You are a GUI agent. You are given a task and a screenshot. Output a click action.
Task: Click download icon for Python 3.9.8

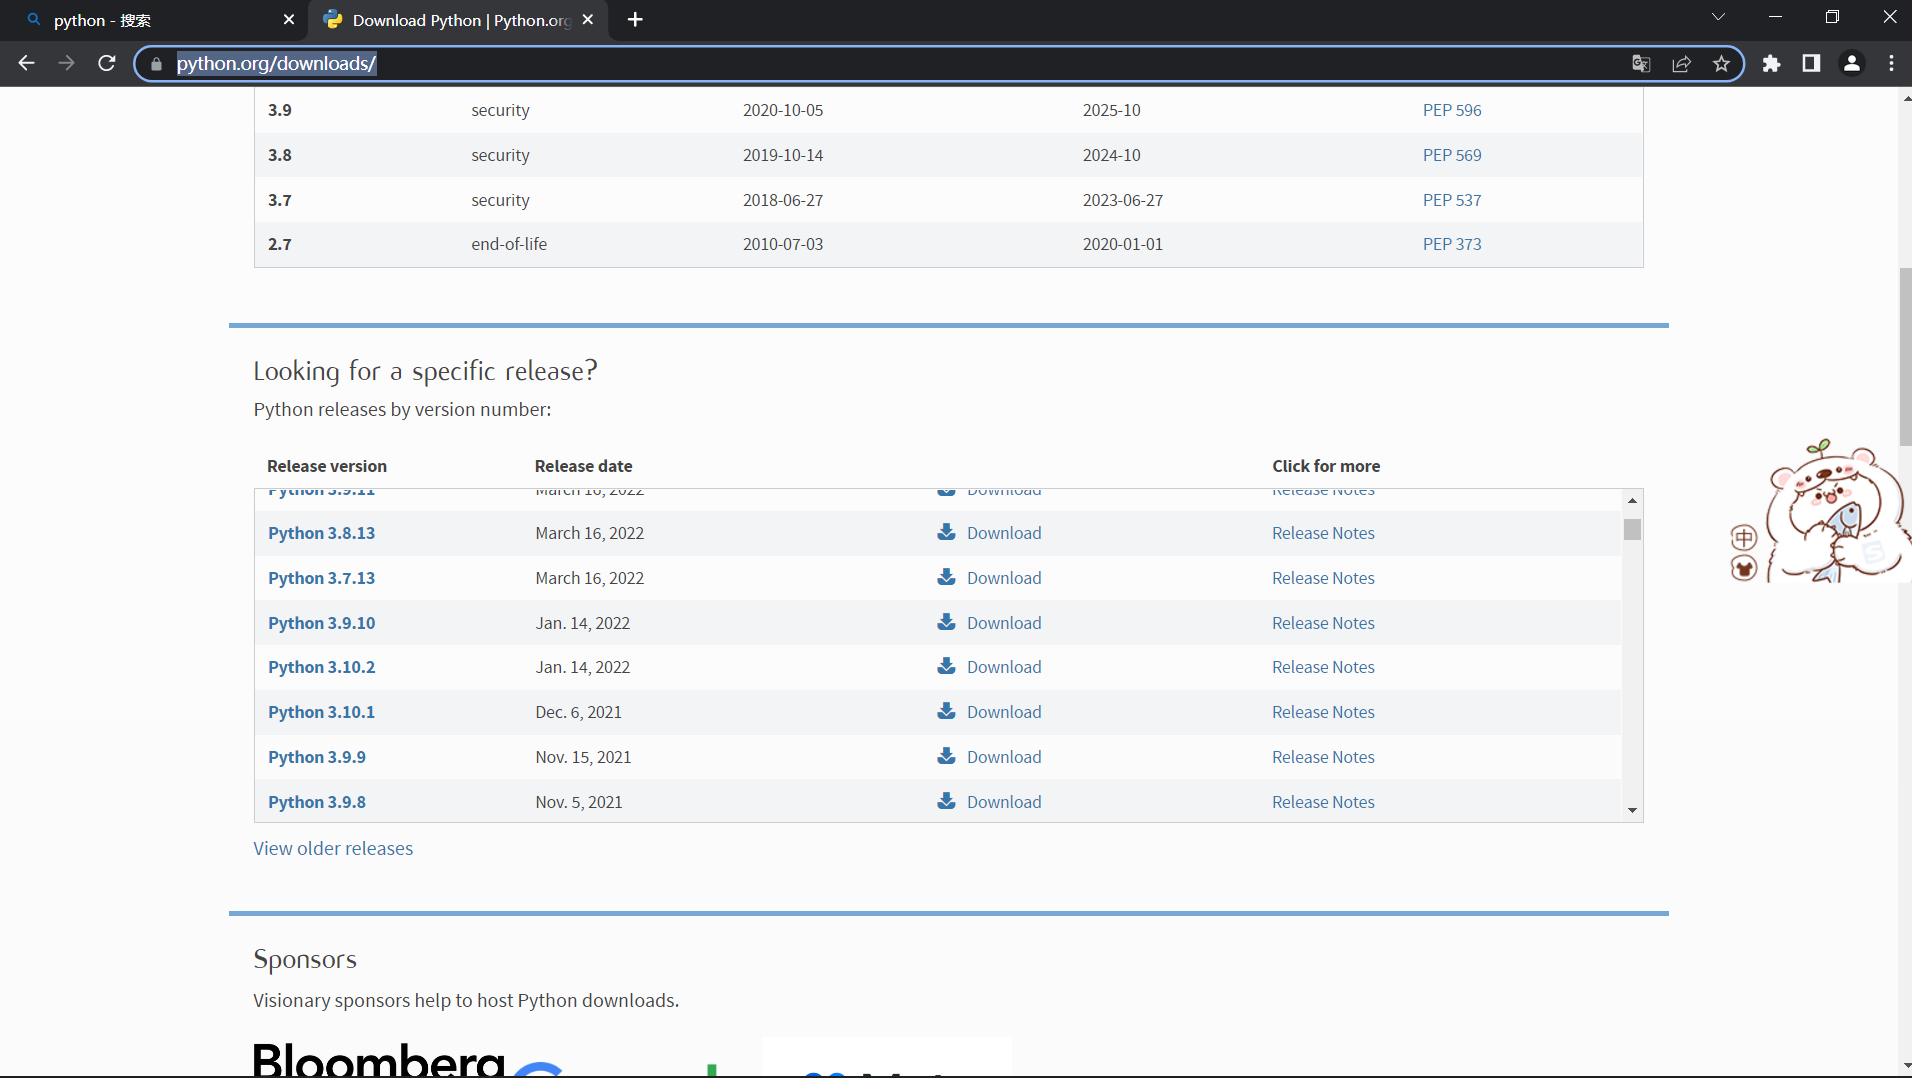click(946, 801)
